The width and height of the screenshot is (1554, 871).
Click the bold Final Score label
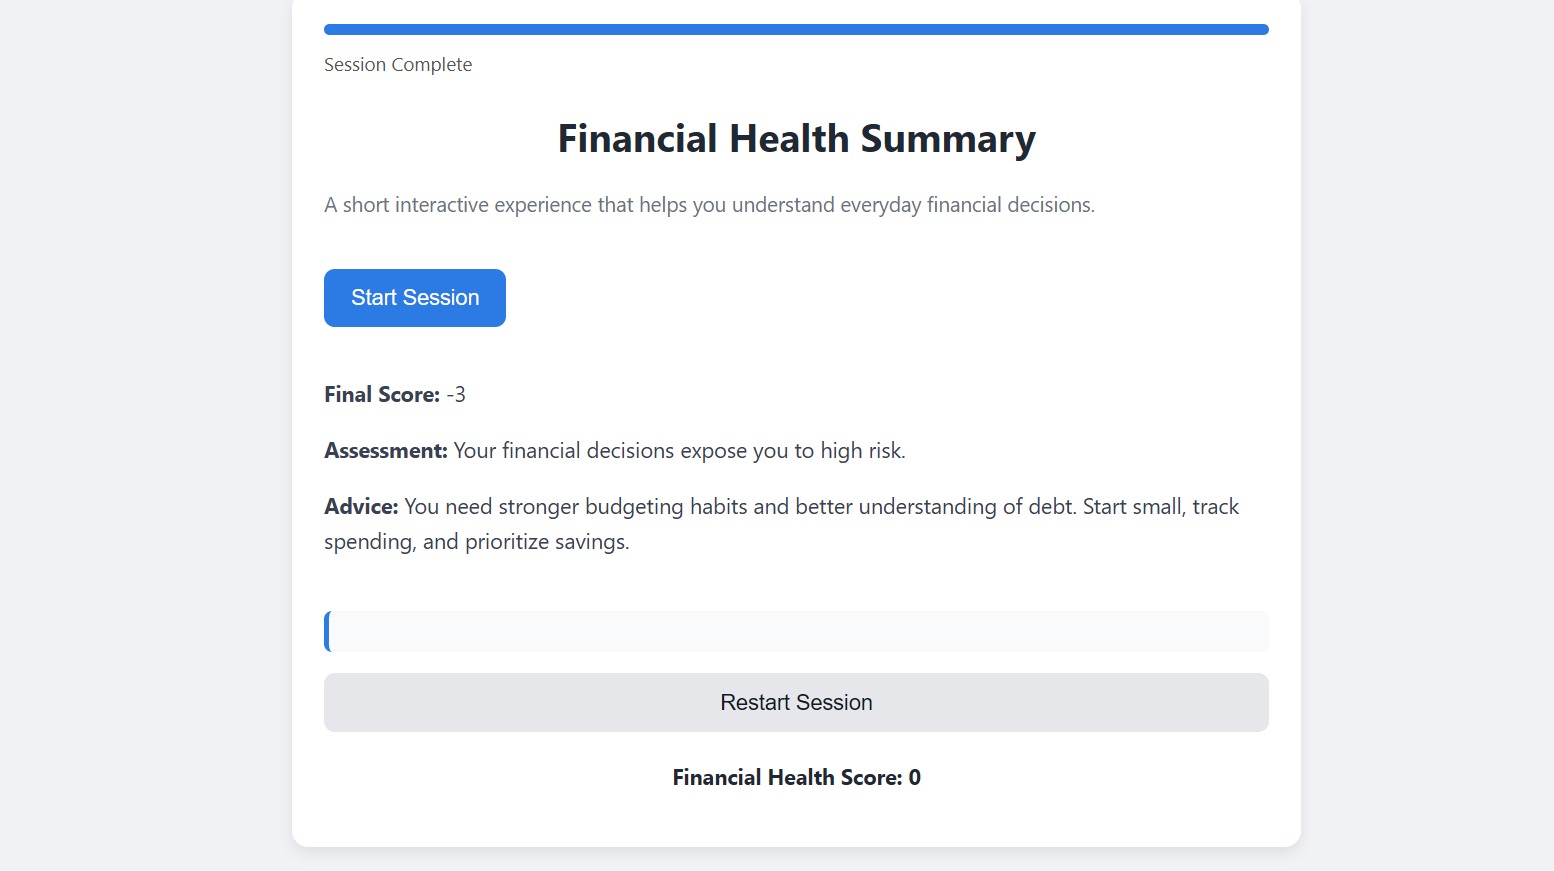[x=382, y=395]
